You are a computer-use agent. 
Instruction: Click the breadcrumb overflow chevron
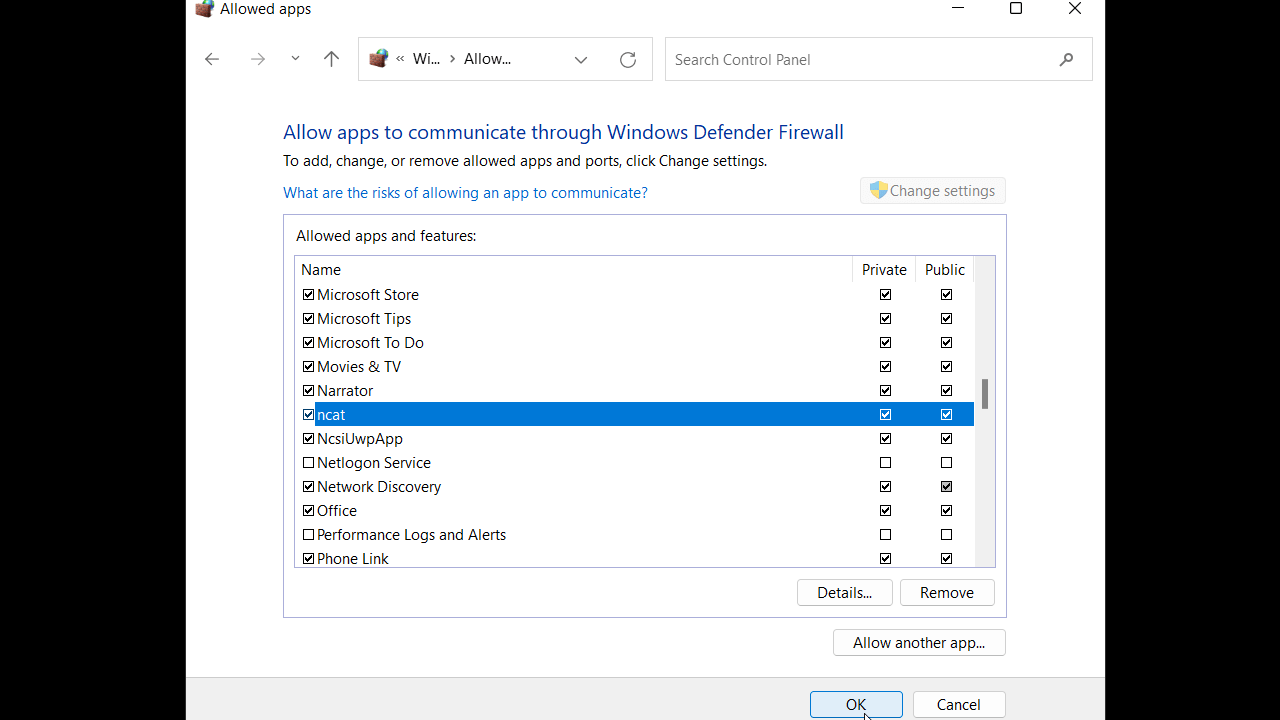[x=398, y=58]
